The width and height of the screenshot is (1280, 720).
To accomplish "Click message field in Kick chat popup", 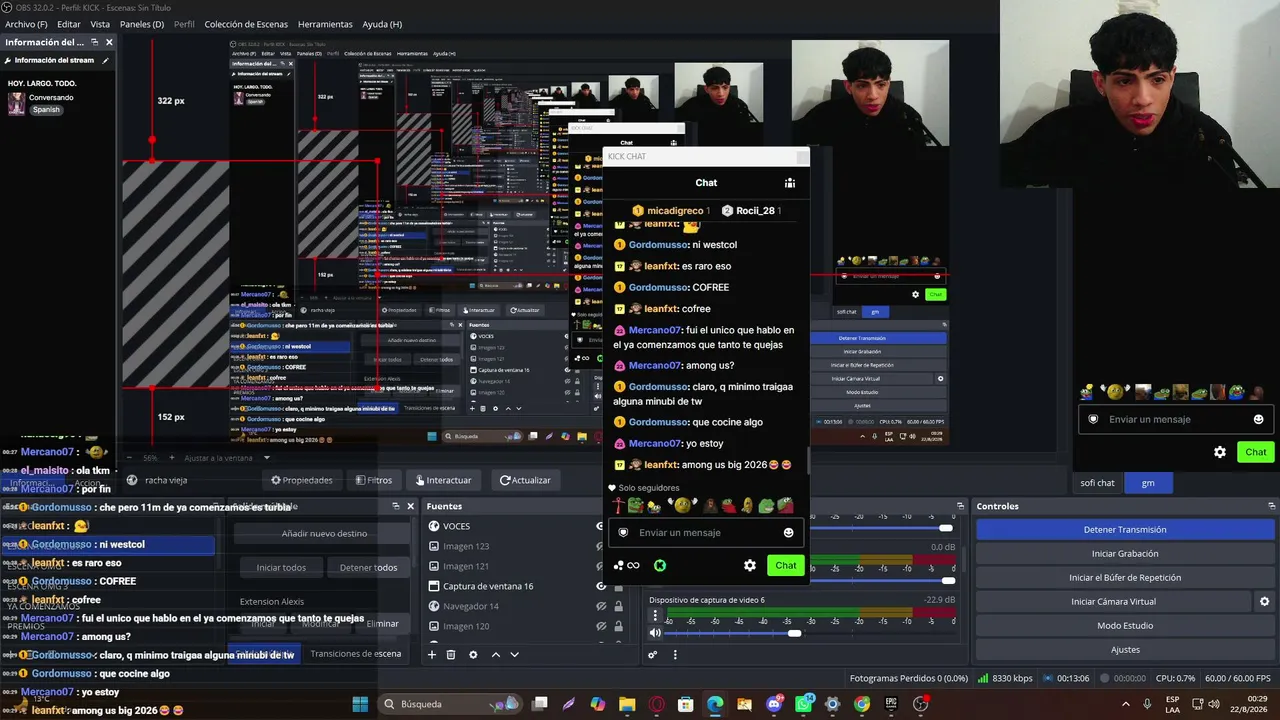I will pyautogui.click(x=706, y=533).
